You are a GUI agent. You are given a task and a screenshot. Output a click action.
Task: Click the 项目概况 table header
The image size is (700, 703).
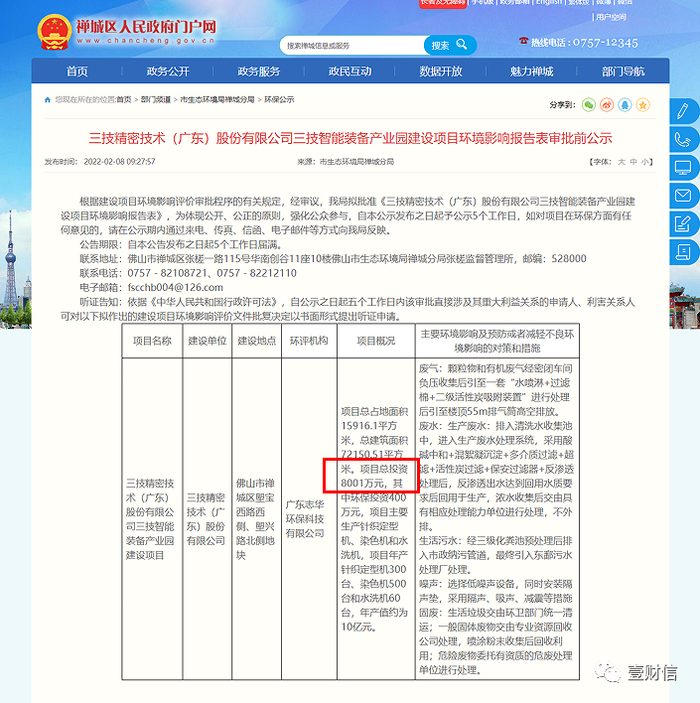pyautogui.click(x=376, y=341)
